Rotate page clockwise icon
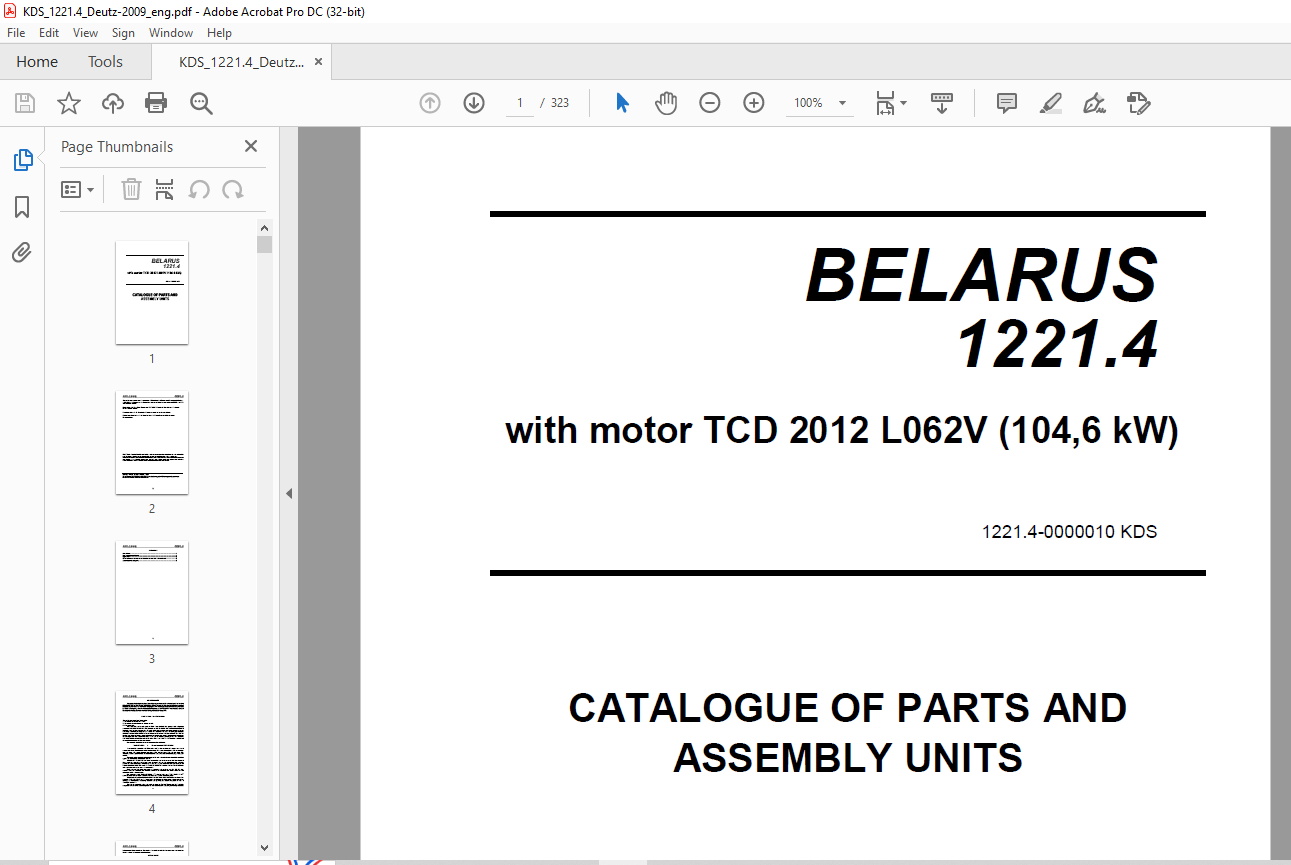Viewport: 1291px width, 865px height. tap(233, 189)
